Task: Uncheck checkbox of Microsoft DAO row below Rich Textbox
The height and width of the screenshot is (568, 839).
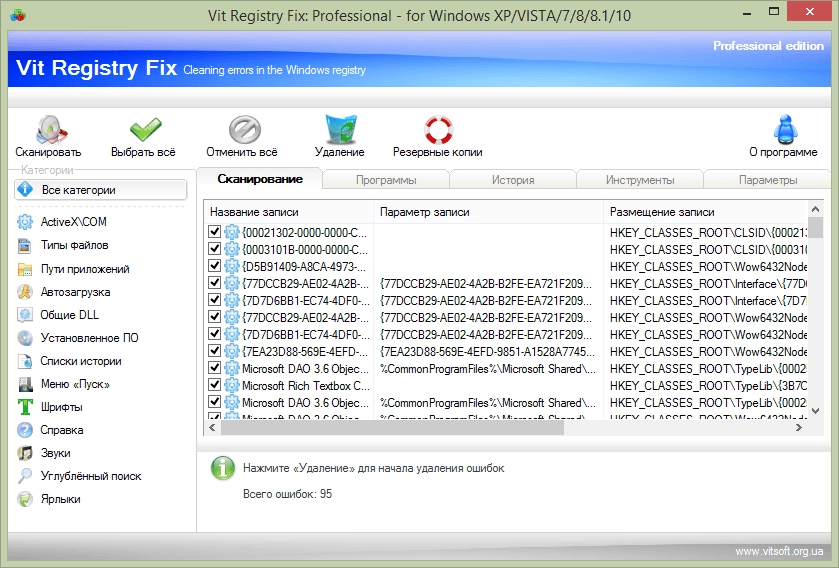Action: pyautogui.click(x=215, y=402)
